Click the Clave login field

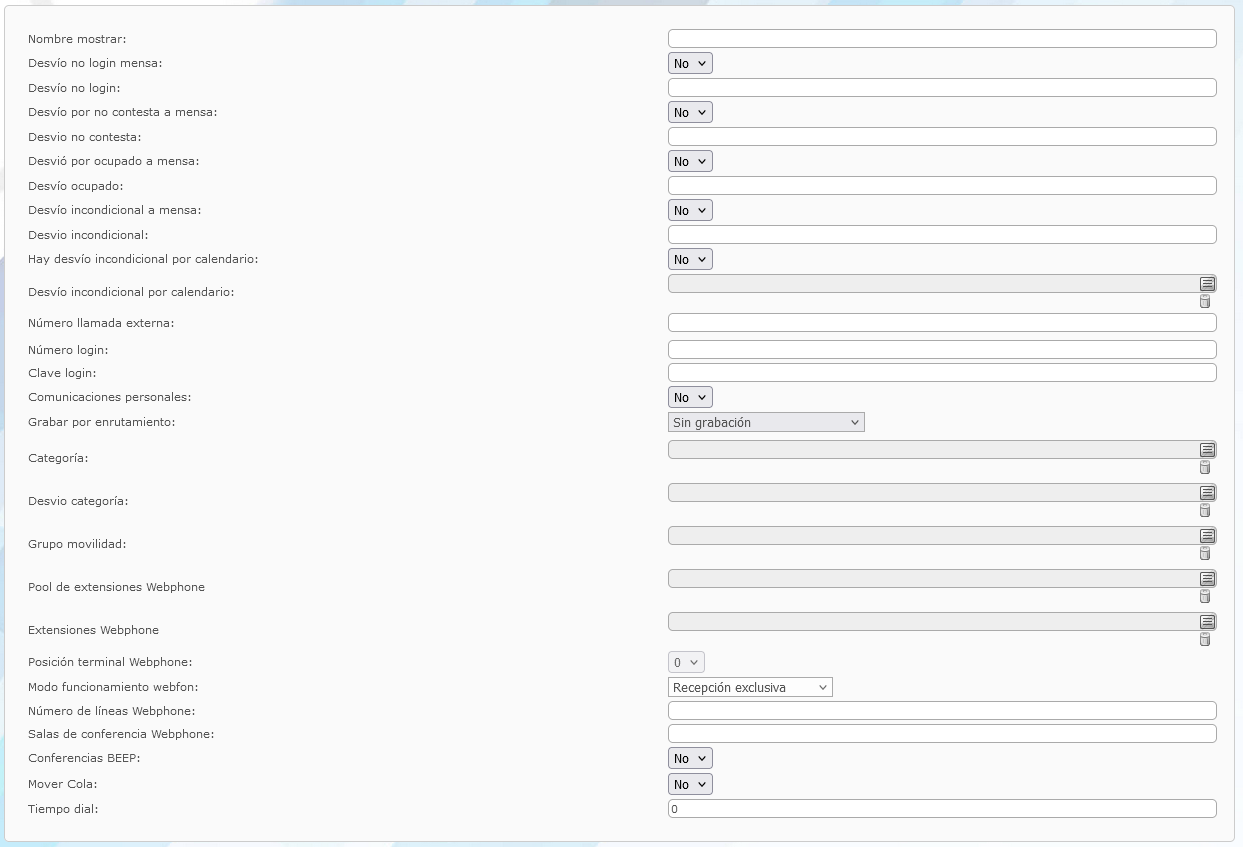point(942,373)
